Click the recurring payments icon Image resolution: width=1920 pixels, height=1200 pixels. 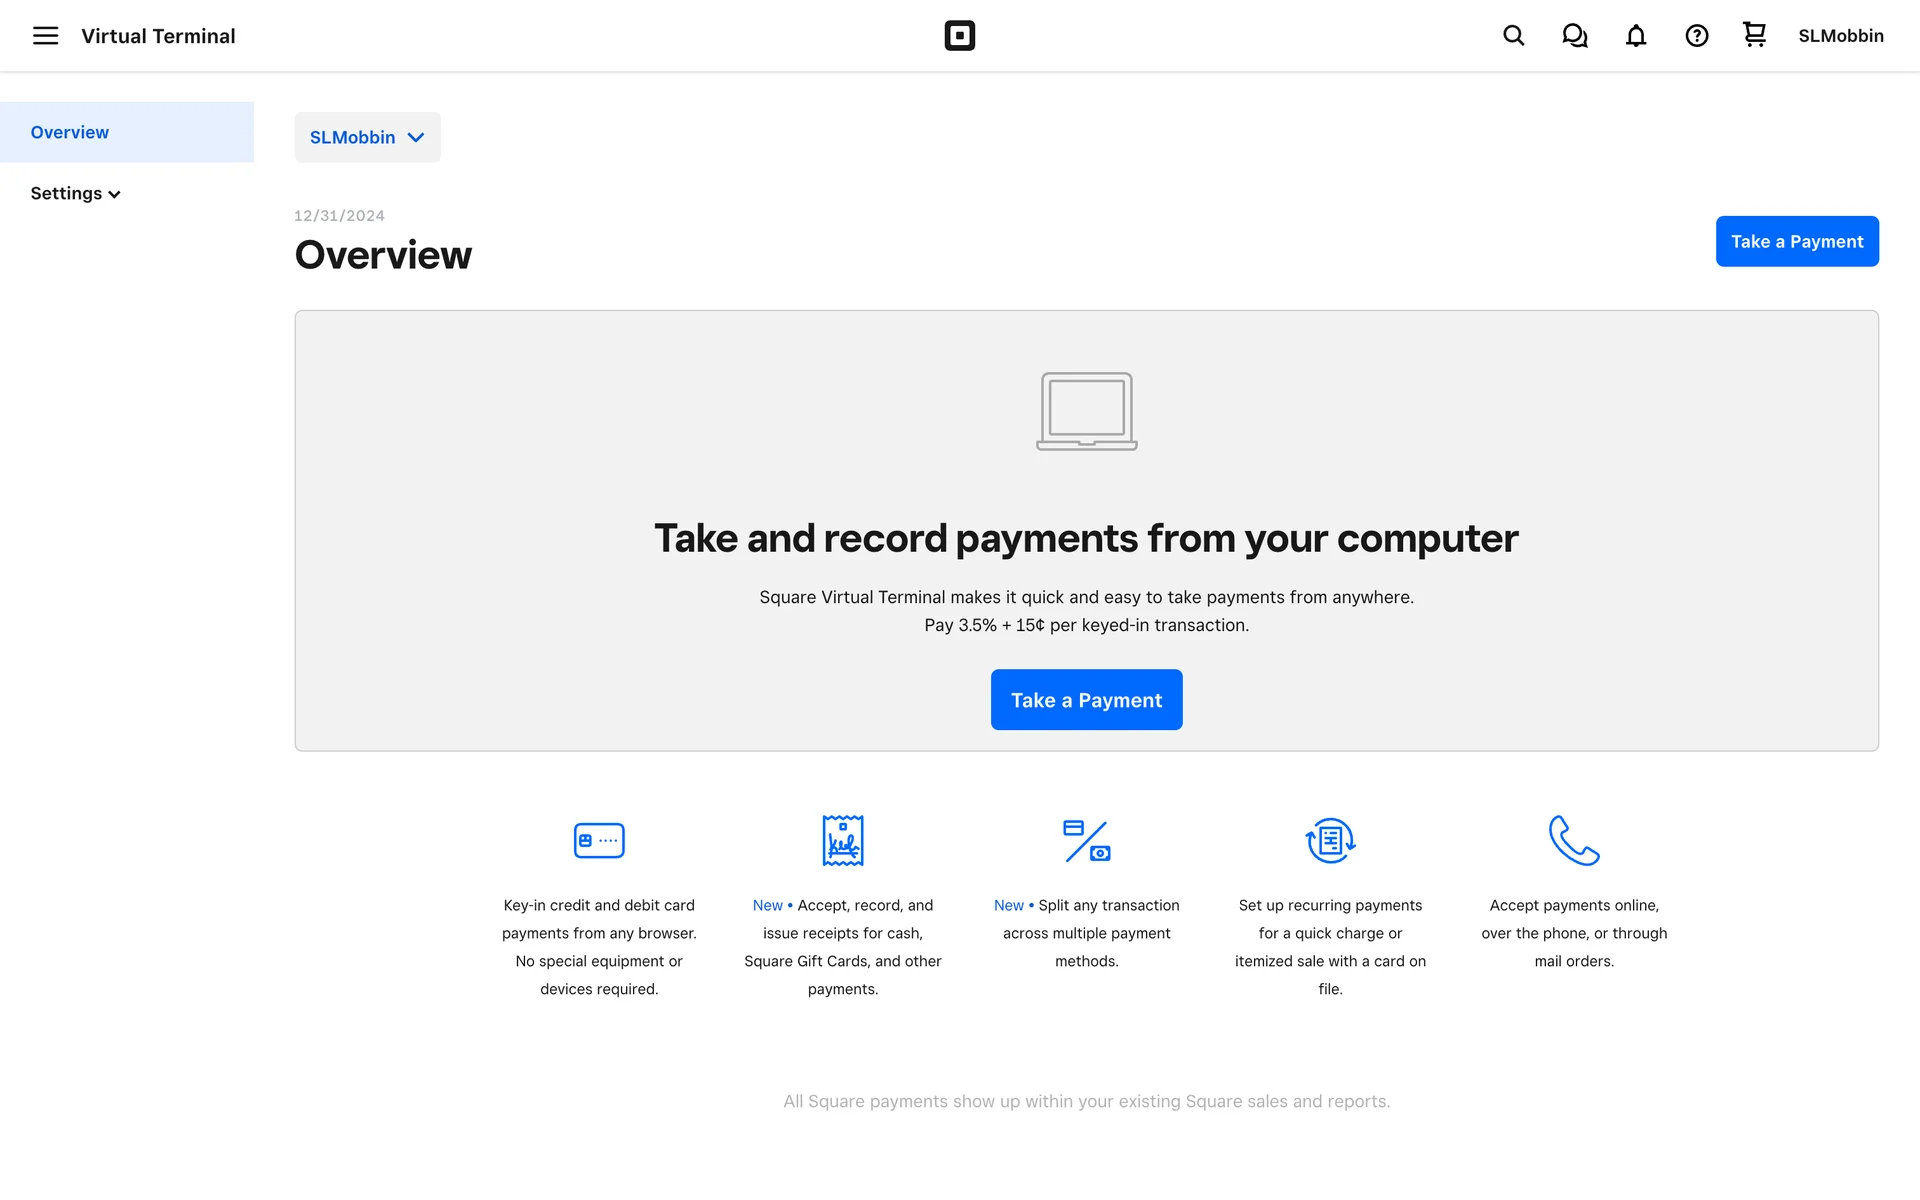tap(1330, 840)
